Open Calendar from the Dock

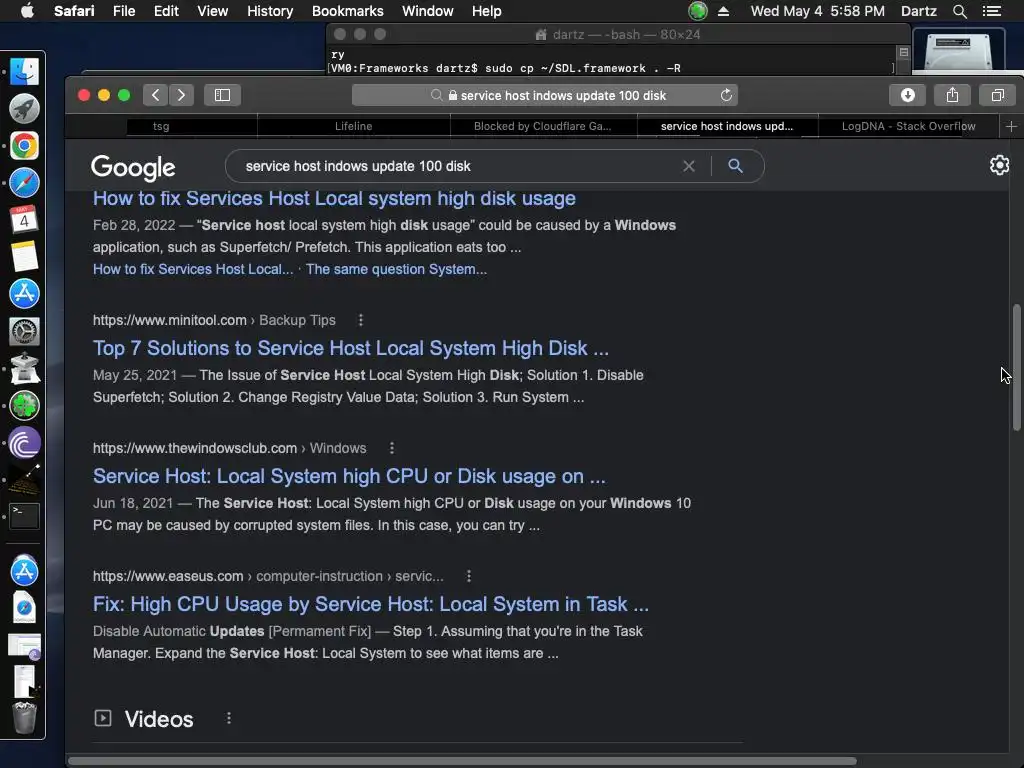point(24,219)
